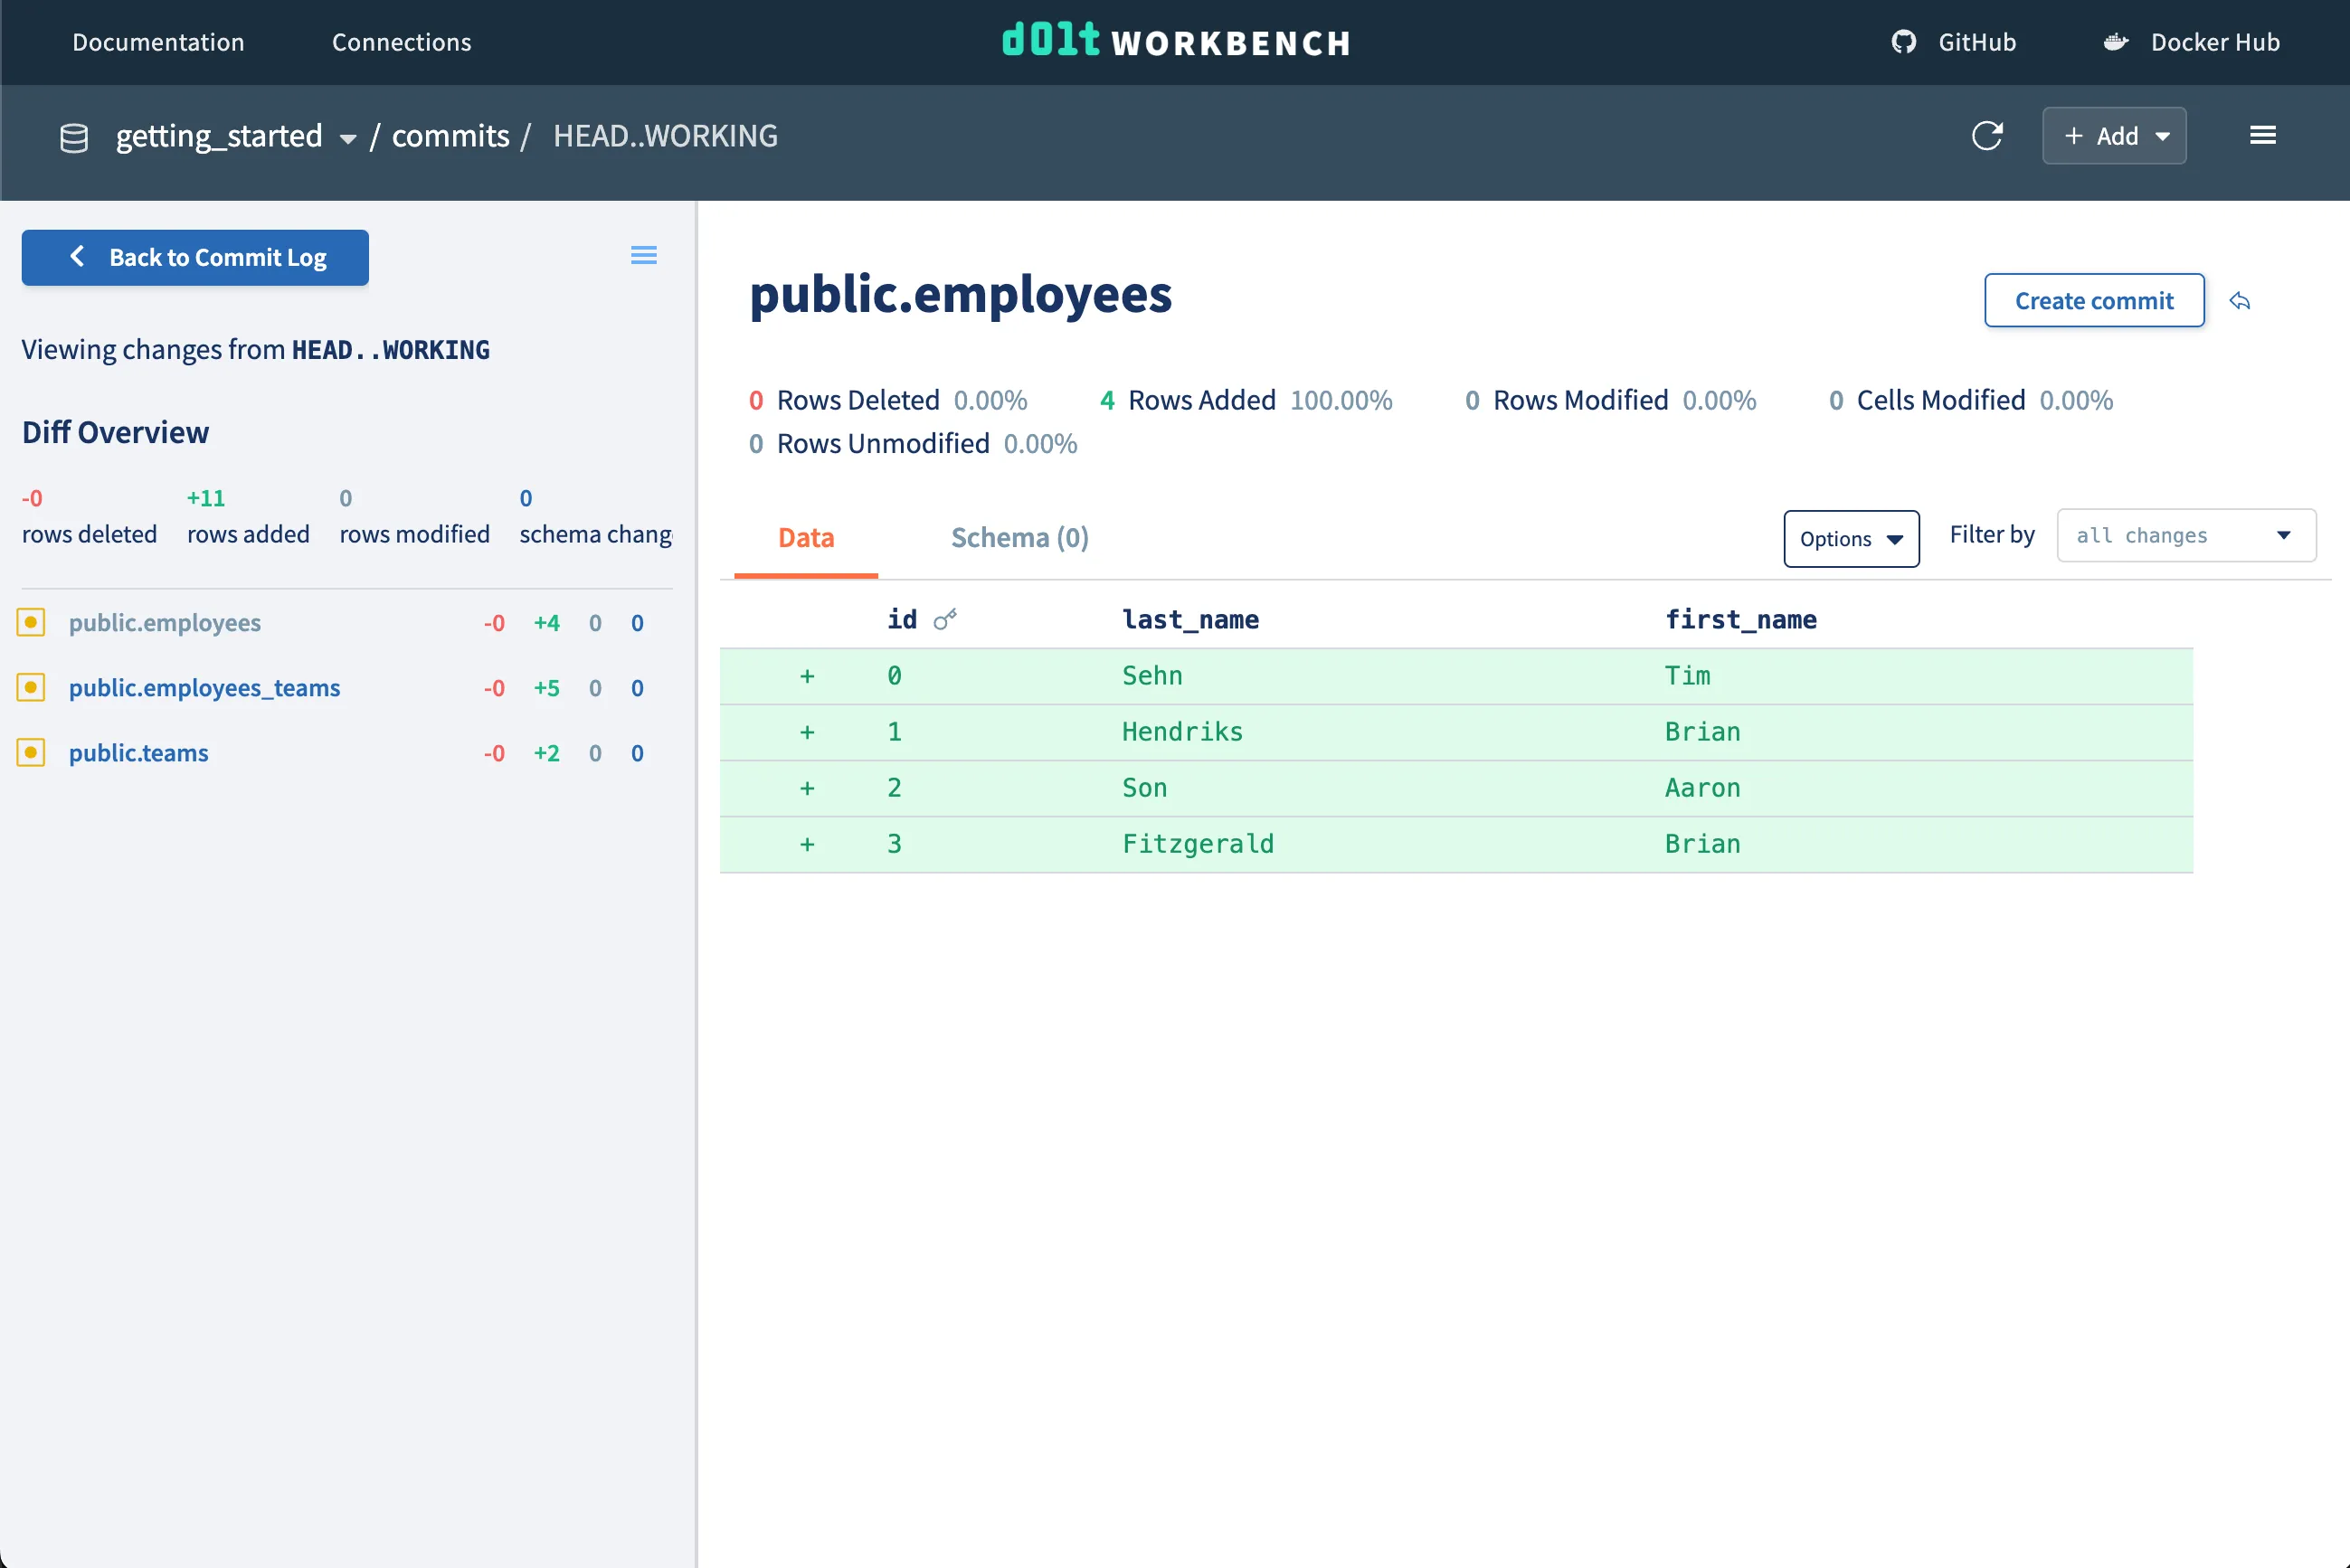Switch to the Schema (0) tab
2350x1568 pixels.
tap(1018, 537)
